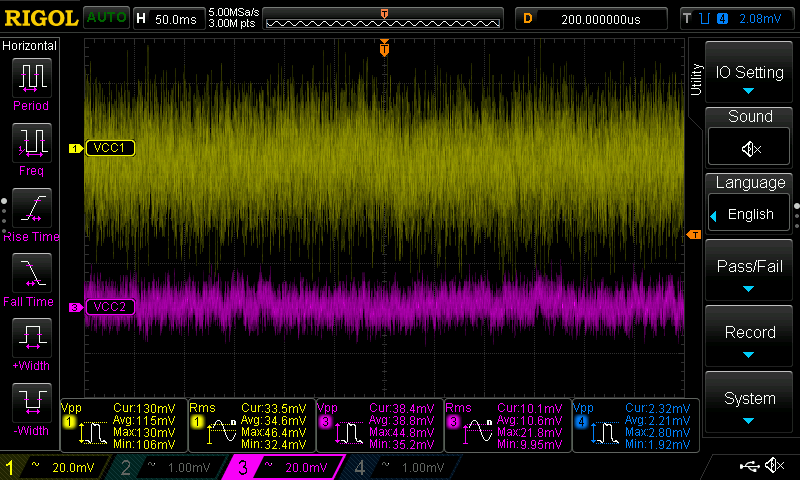Click the trigger falling edge icon in header
This screenshot has width=800, height=480.
tap(705, 19)
